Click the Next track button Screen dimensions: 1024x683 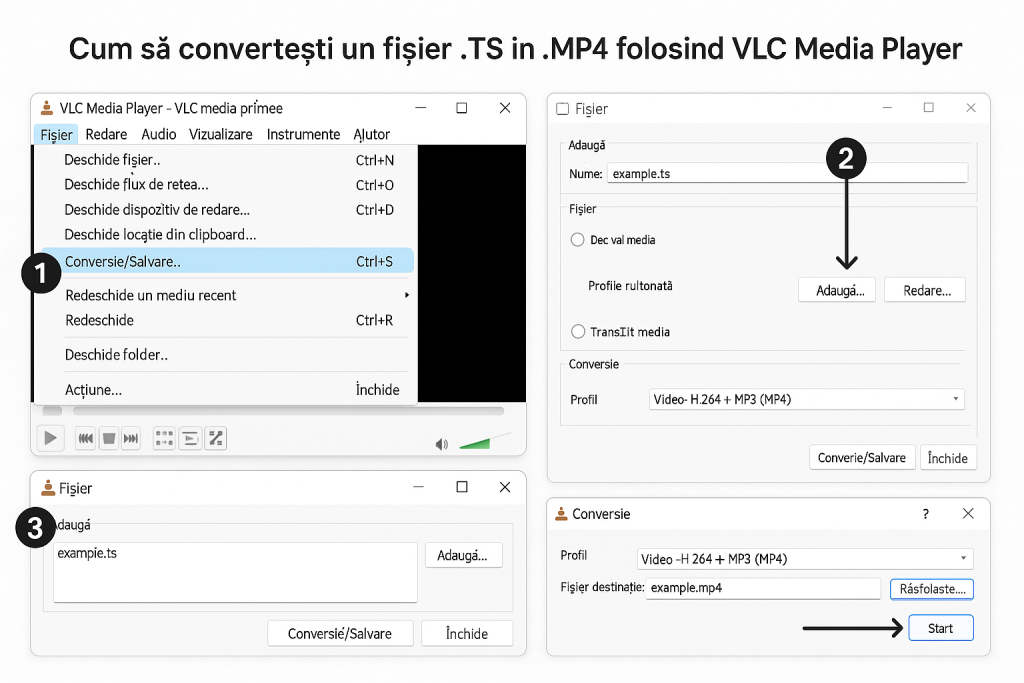(131, 438)
